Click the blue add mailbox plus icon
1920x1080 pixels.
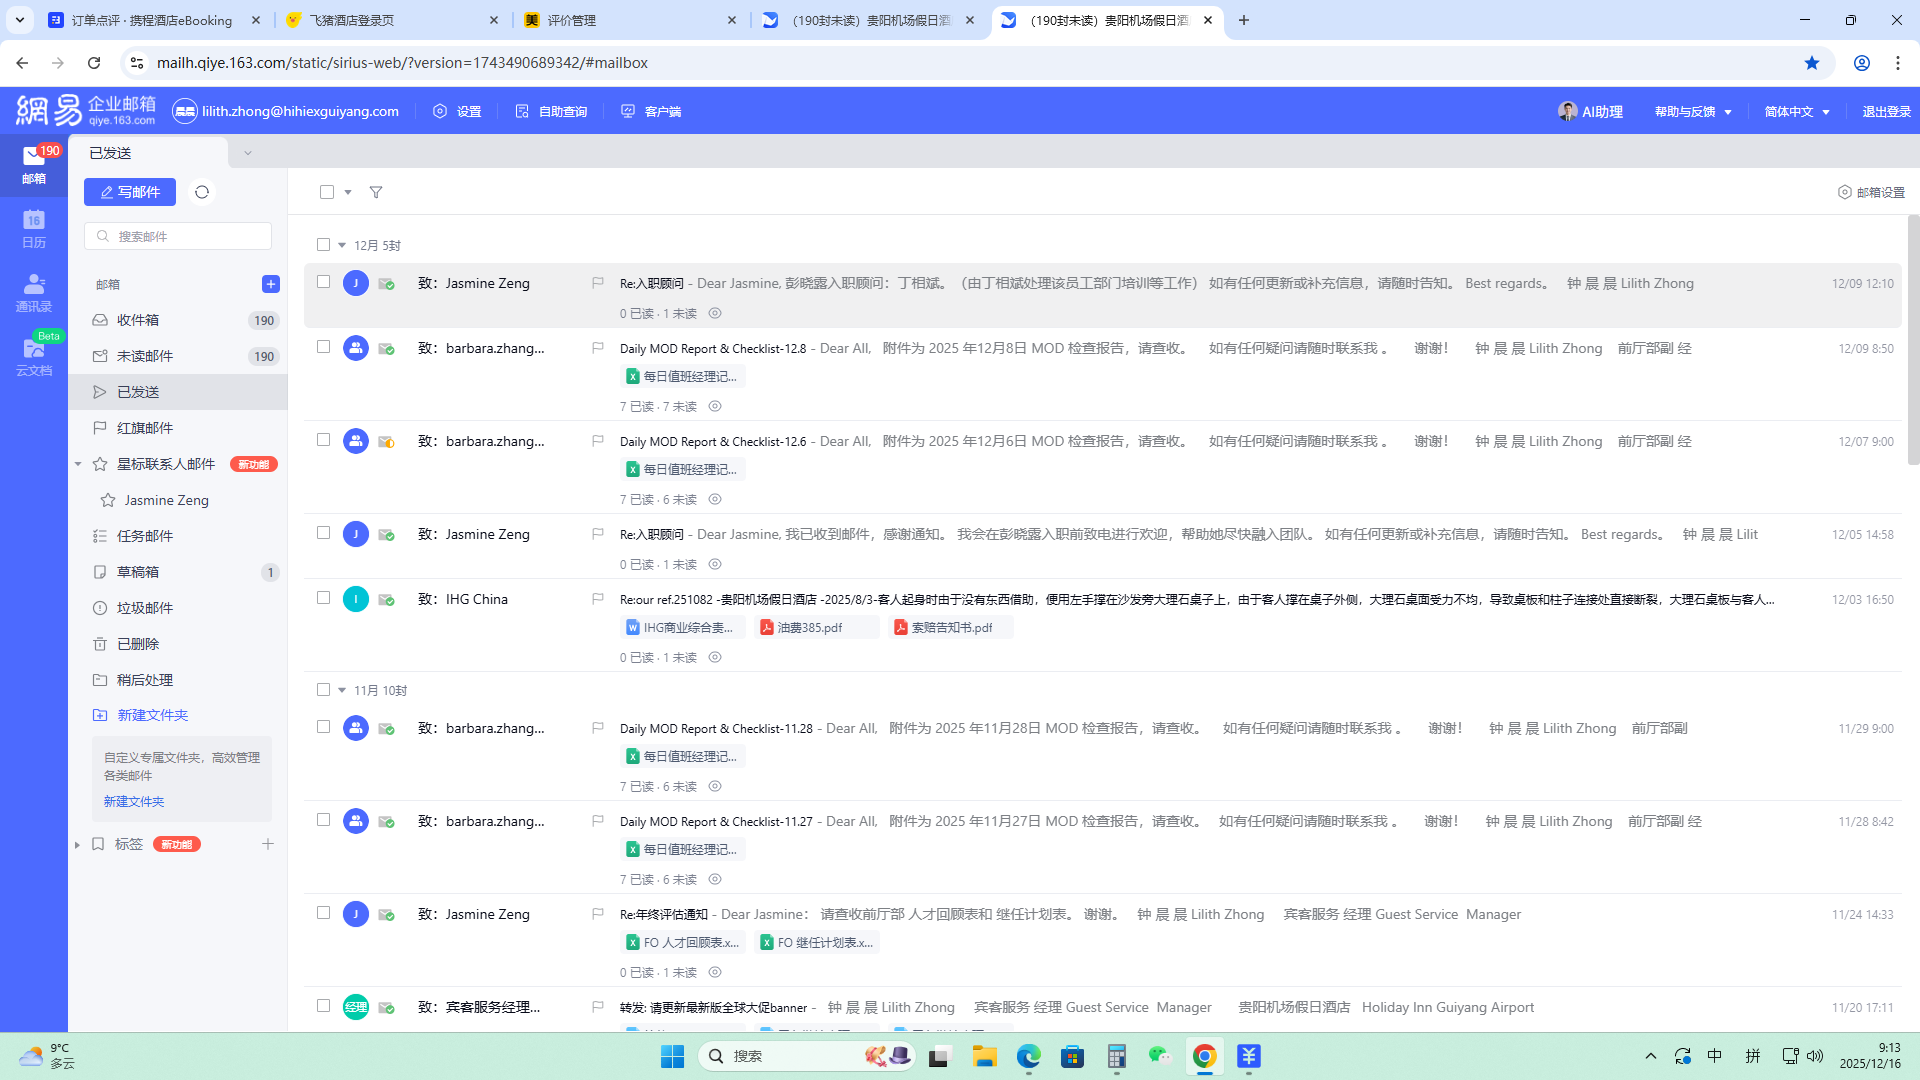click(270, 284)
